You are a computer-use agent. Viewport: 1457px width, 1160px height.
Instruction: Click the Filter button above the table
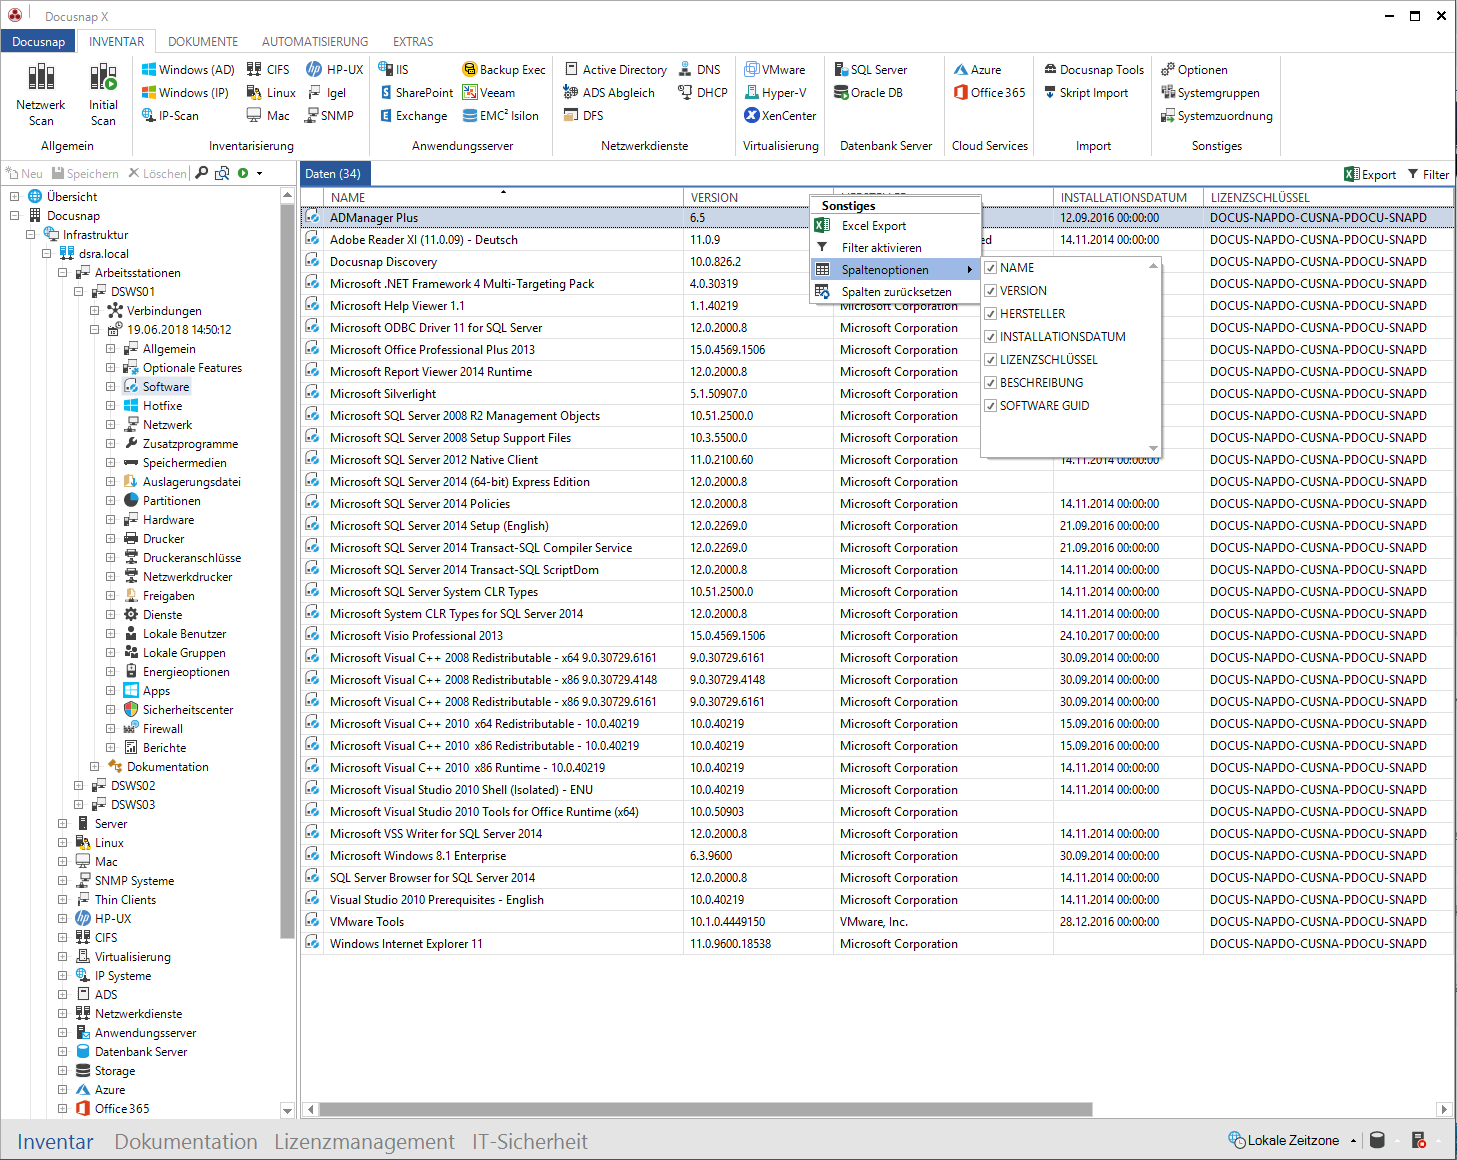point(1428,174)
